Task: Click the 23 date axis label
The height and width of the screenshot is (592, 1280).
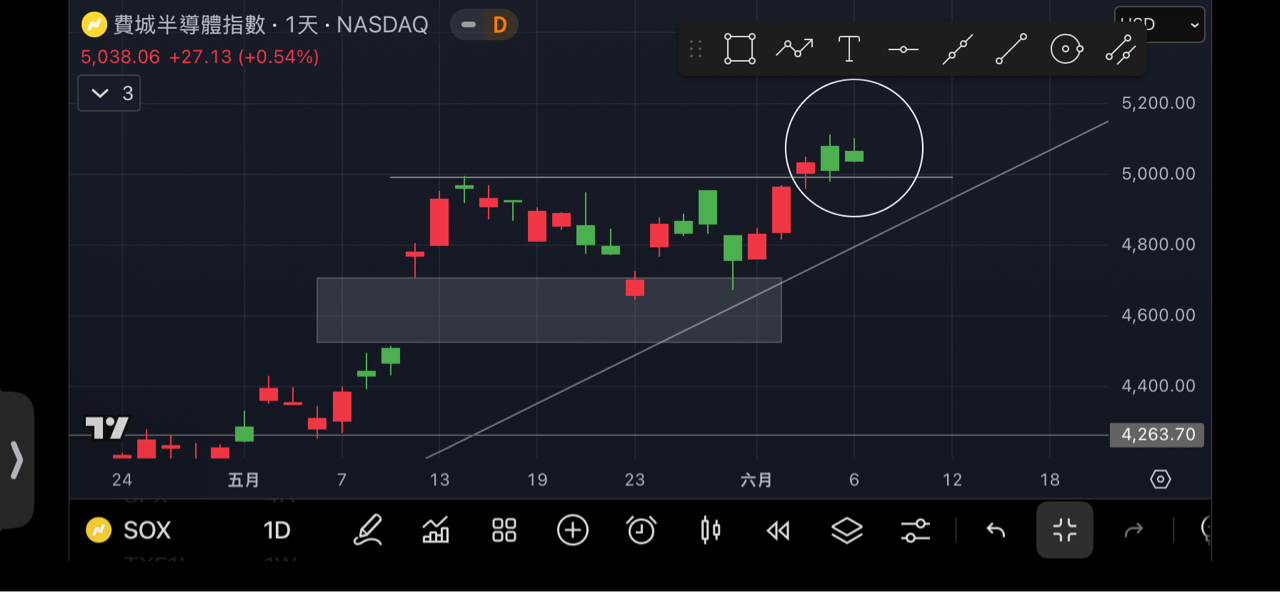Action: (x=635, y=480)
